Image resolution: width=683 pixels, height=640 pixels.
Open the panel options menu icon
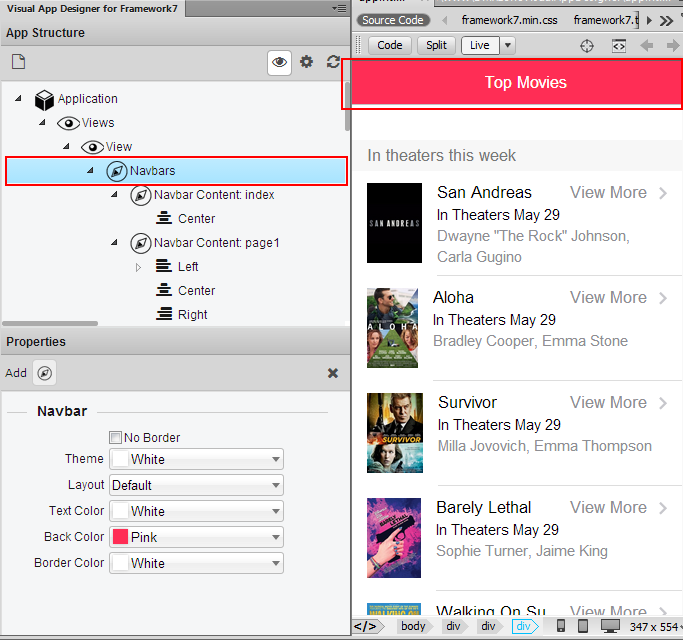pos(339,8)
